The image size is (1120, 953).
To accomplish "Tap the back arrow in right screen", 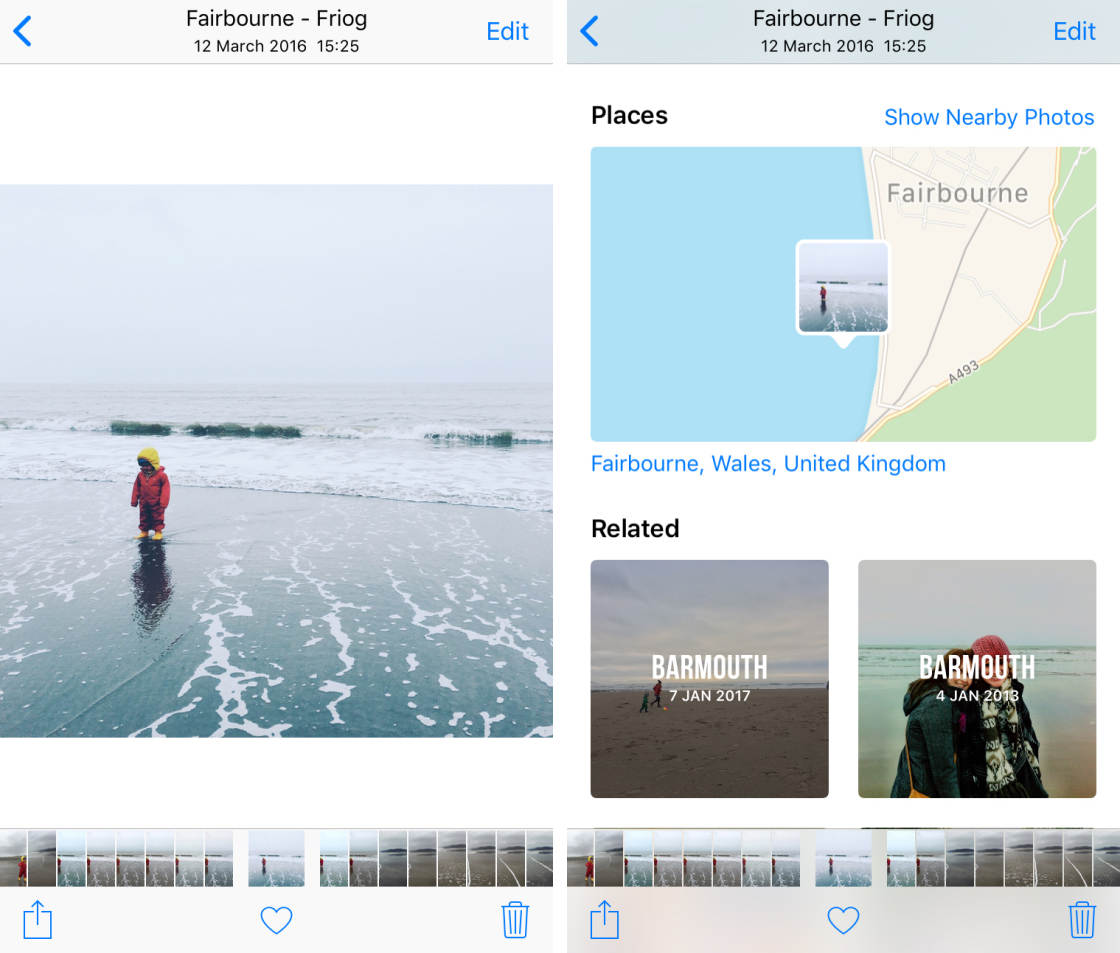I will [x=589, y=31].
